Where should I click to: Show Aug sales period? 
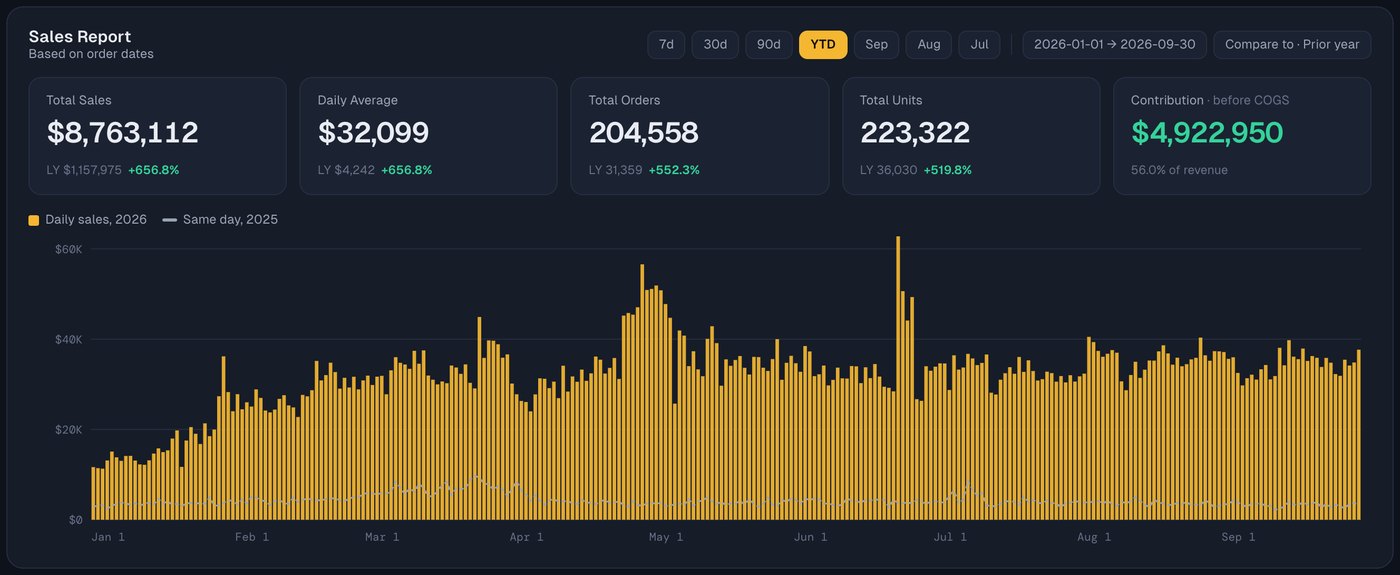click(x=929, y=45)
